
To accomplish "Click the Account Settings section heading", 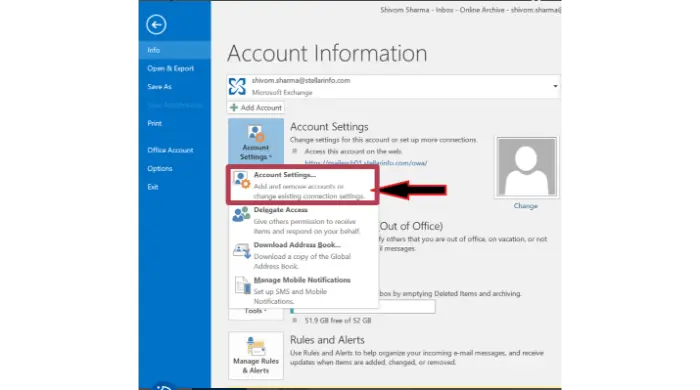I will coord(329,127).
